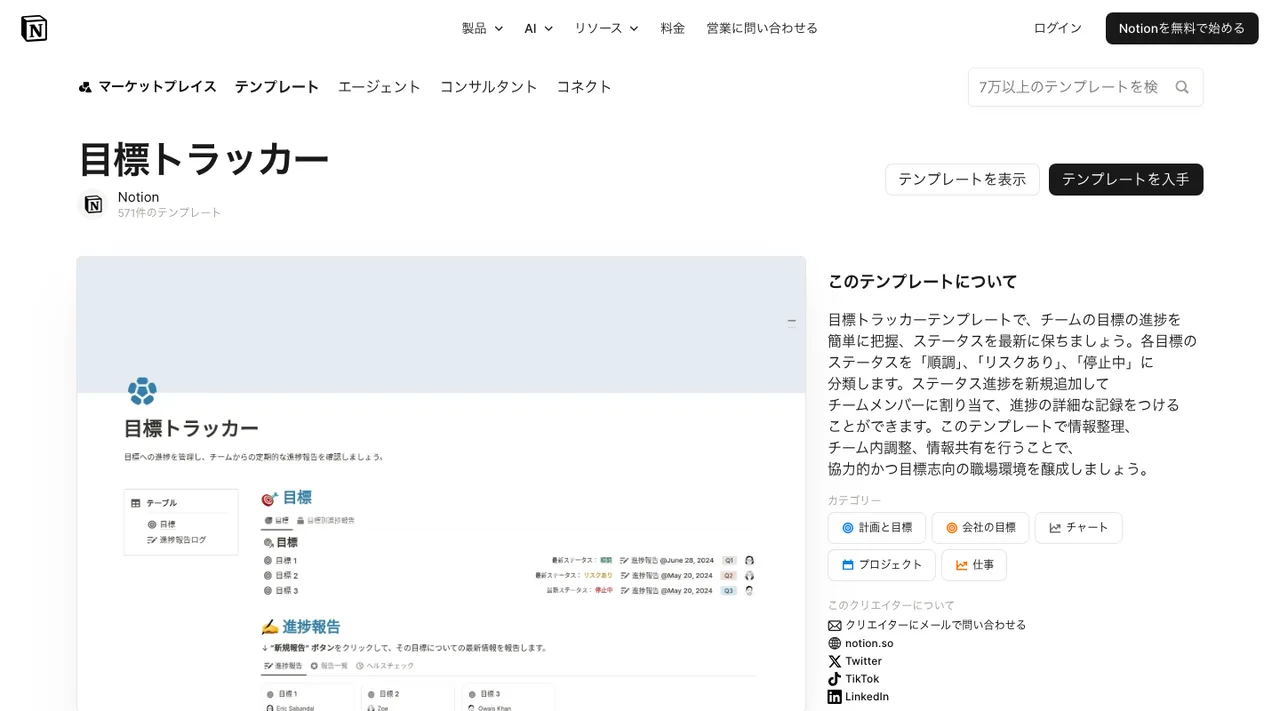The width and height of the screenshot is (1280, 711).
Task: Click Notionを無料で始める button
Action: click(x=1182, y=28)
